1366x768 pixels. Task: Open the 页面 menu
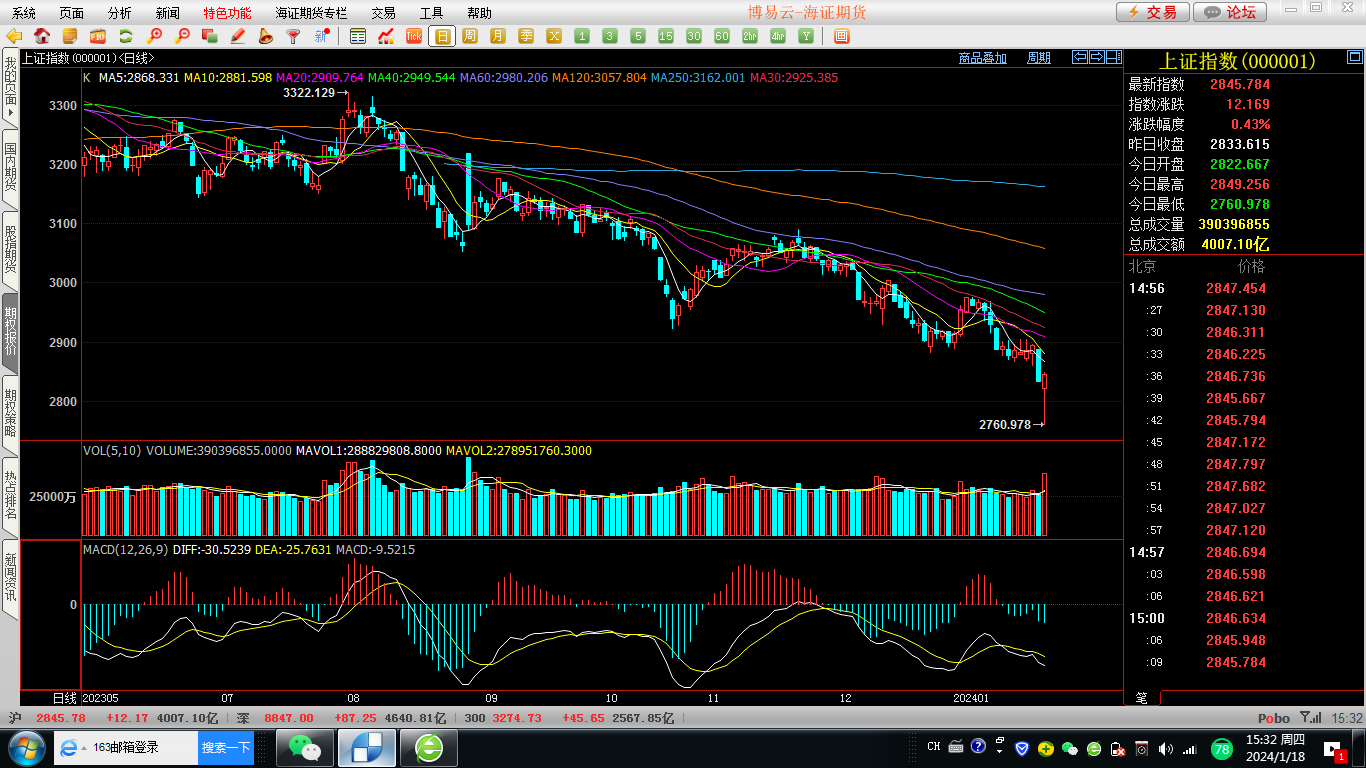(x=71, y=13)
